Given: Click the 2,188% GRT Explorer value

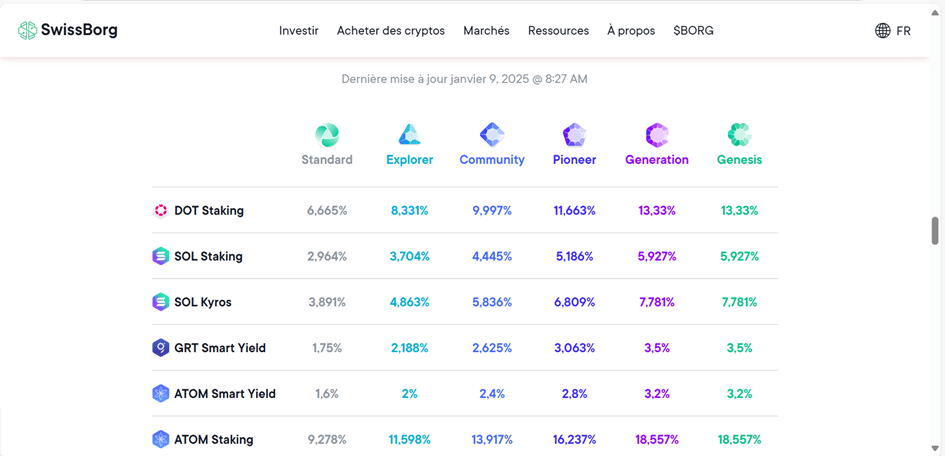Looking at the screenshot, I should pyautogui.click(x=410, y=348).
